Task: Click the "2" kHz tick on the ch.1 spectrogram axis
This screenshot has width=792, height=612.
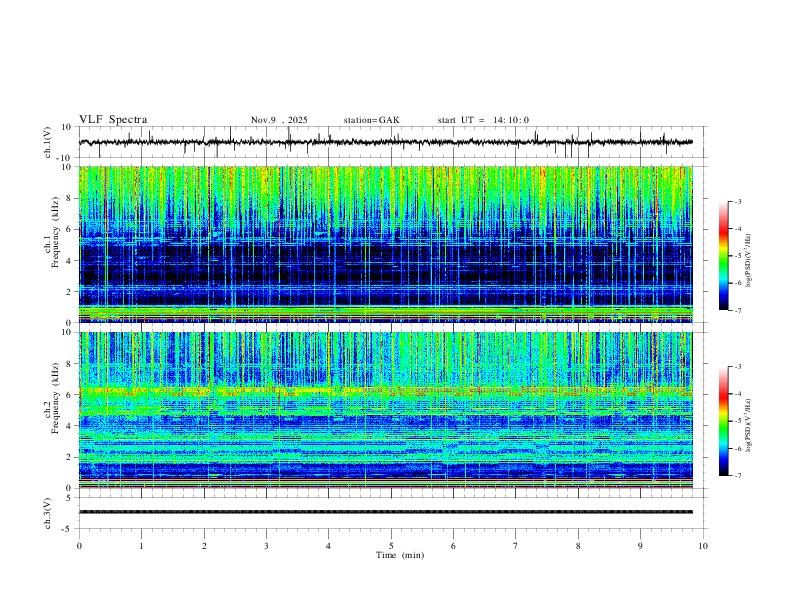Action: click(69, 291)
